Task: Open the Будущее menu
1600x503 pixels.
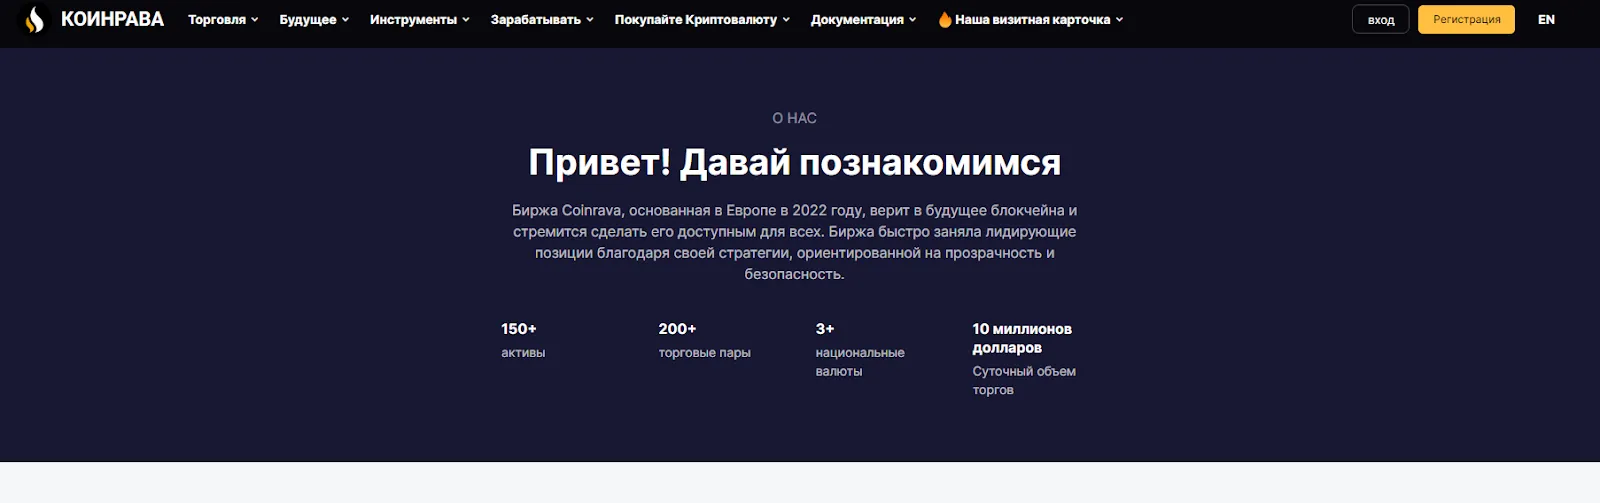Action: coord(308,20)
